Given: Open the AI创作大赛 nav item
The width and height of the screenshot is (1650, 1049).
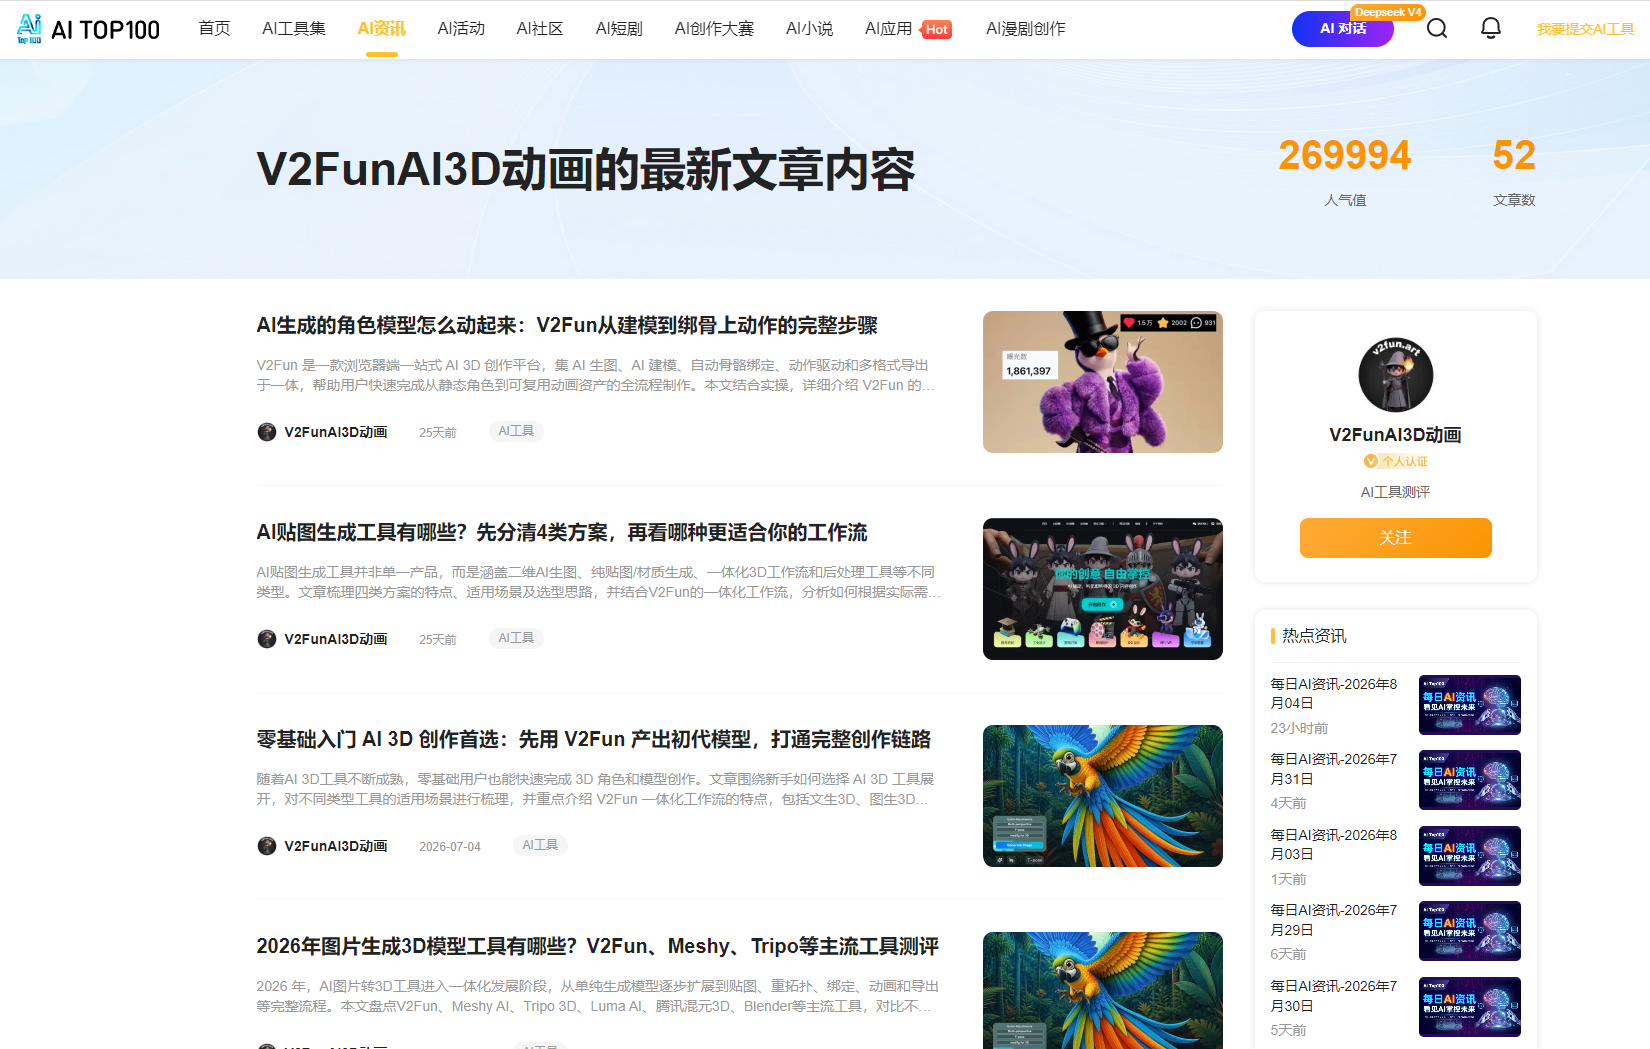Looking at the screenshot, I should click(714, 29).
